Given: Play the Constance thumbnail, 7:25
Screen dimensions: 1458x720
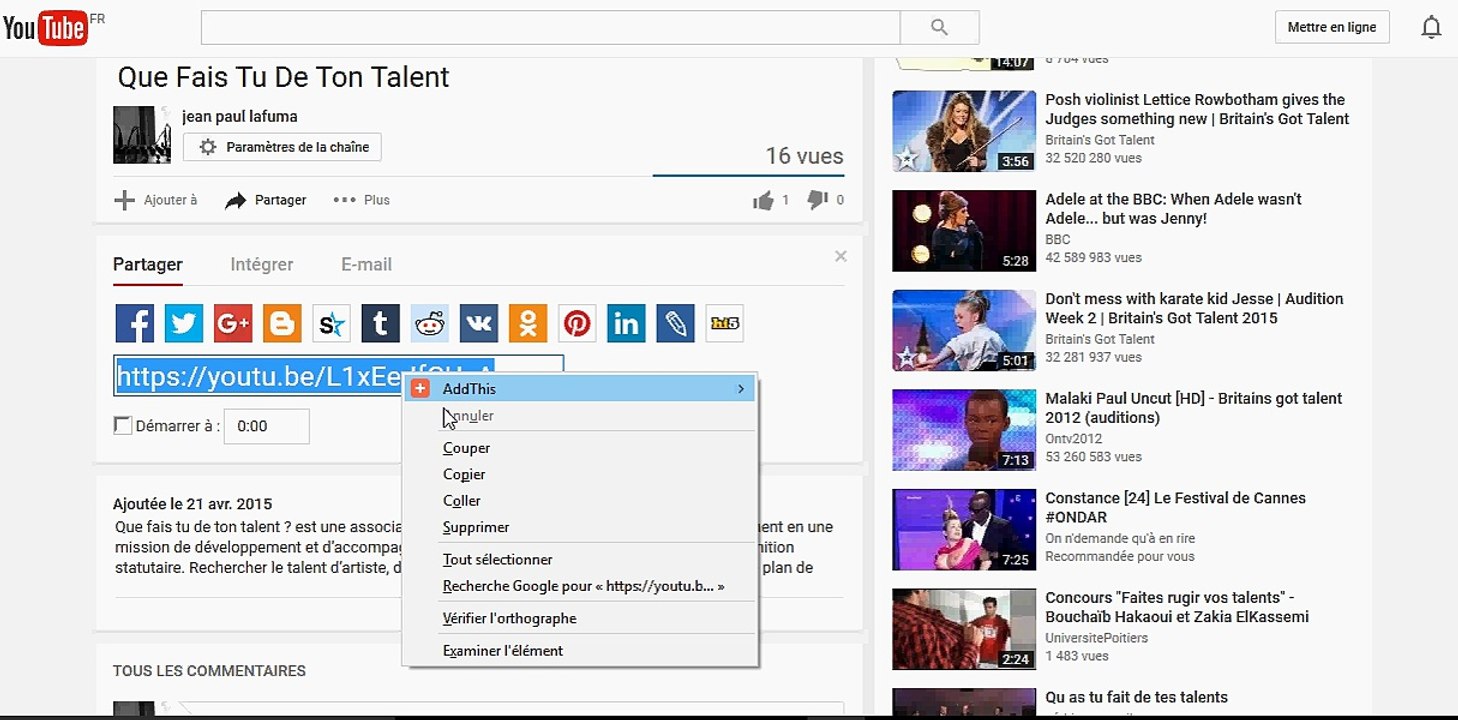Looking at the screenshot, I should (964, 529).
